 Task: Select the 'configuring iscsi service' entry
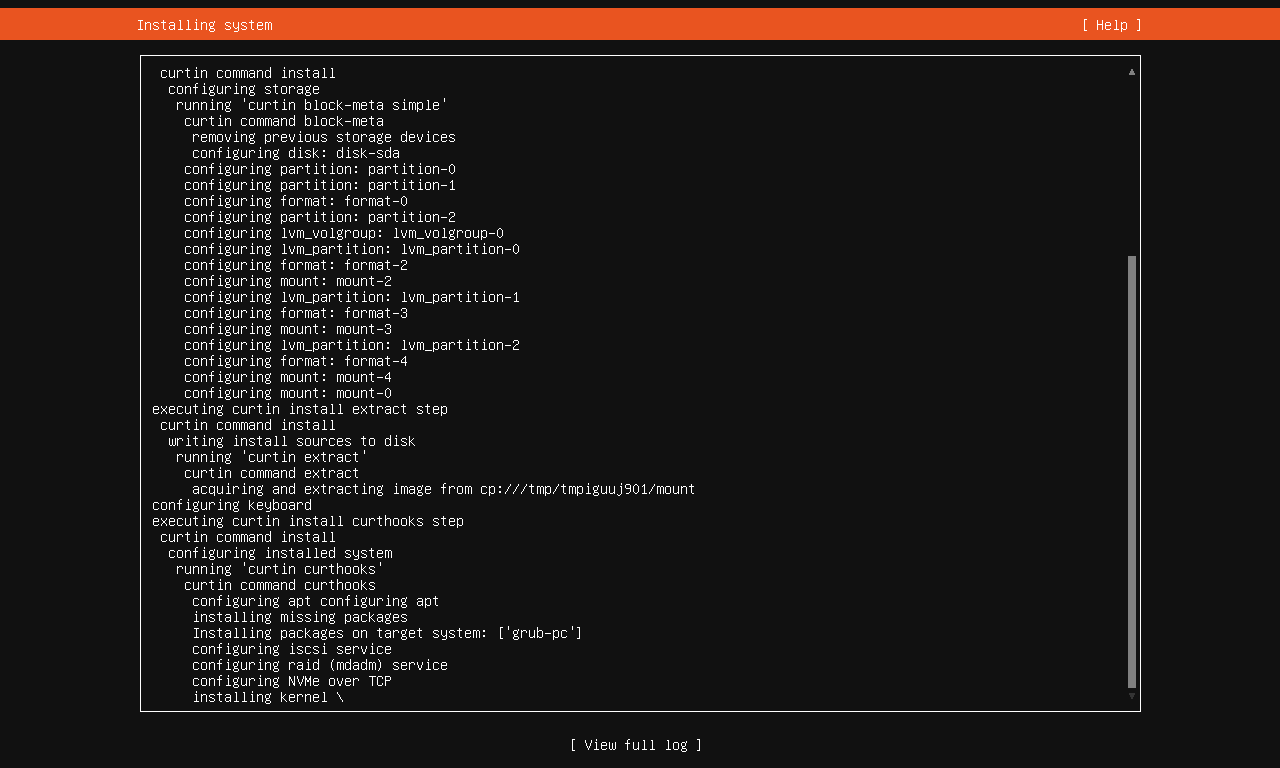[x=291, y=649]
